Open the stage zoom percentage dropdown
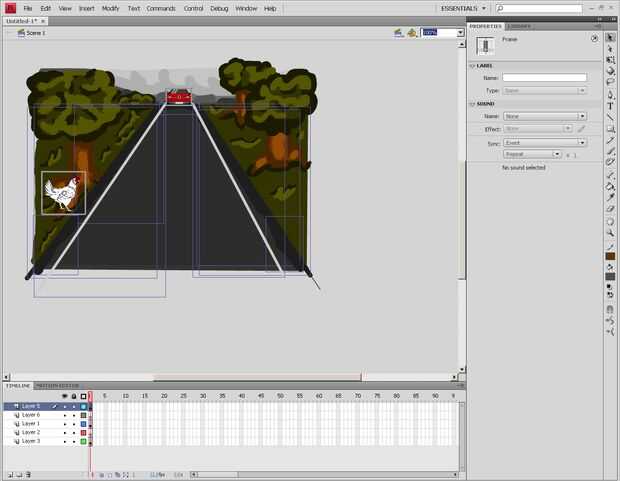The image size is (620, 481). pyautogui.click(x=460, y=33)
